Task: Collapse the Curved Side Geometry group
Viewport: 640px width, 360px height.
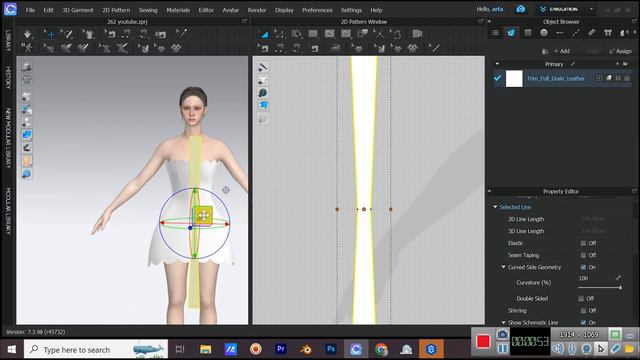Action: [x=503, y=267]
